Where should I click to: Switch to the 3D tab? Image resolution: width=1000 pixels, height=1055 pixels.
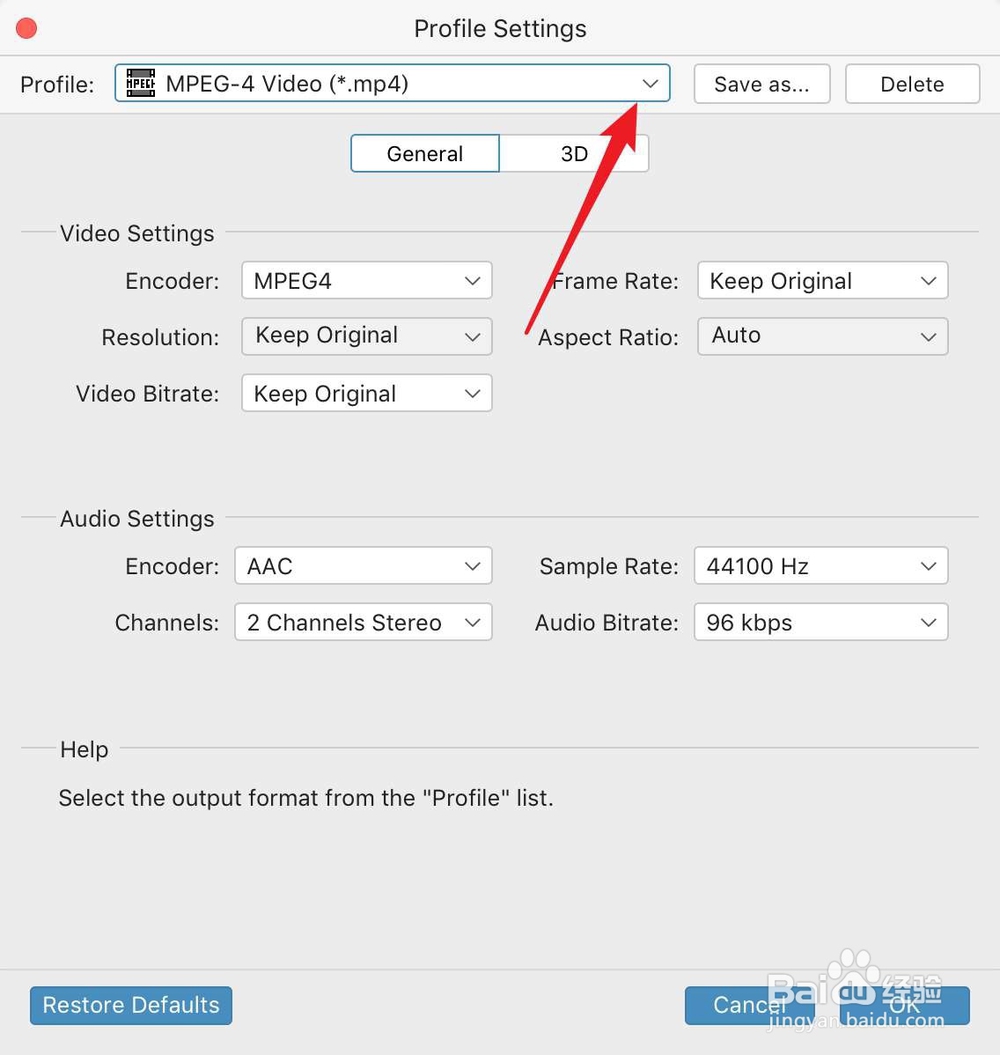pyautogui.click(x=575, y=153)
